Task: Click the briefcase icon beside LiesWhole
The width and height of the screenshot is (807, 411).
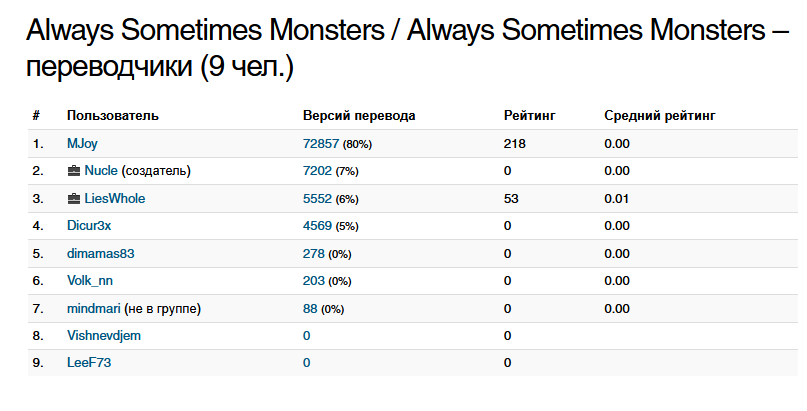Action: click(x=74, y=199)
